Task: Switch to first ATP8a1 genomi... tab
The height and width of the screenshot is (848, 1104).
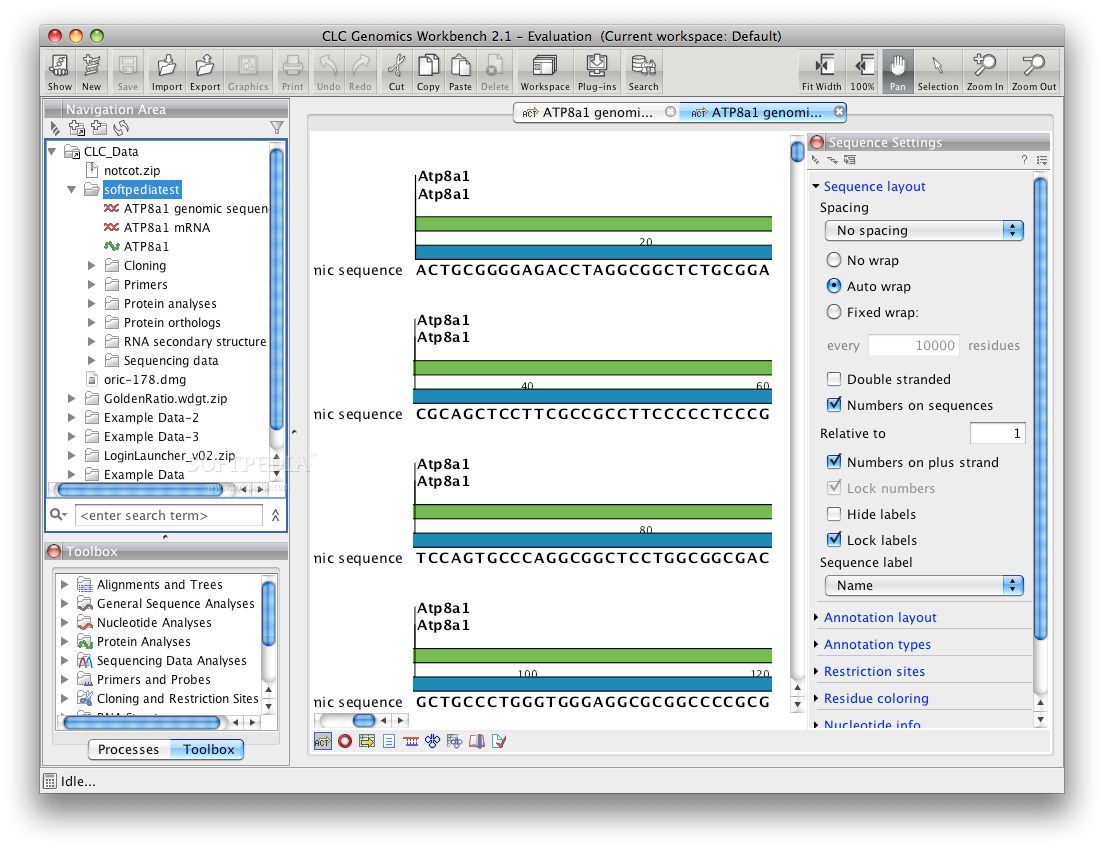Action: point(596,112)
